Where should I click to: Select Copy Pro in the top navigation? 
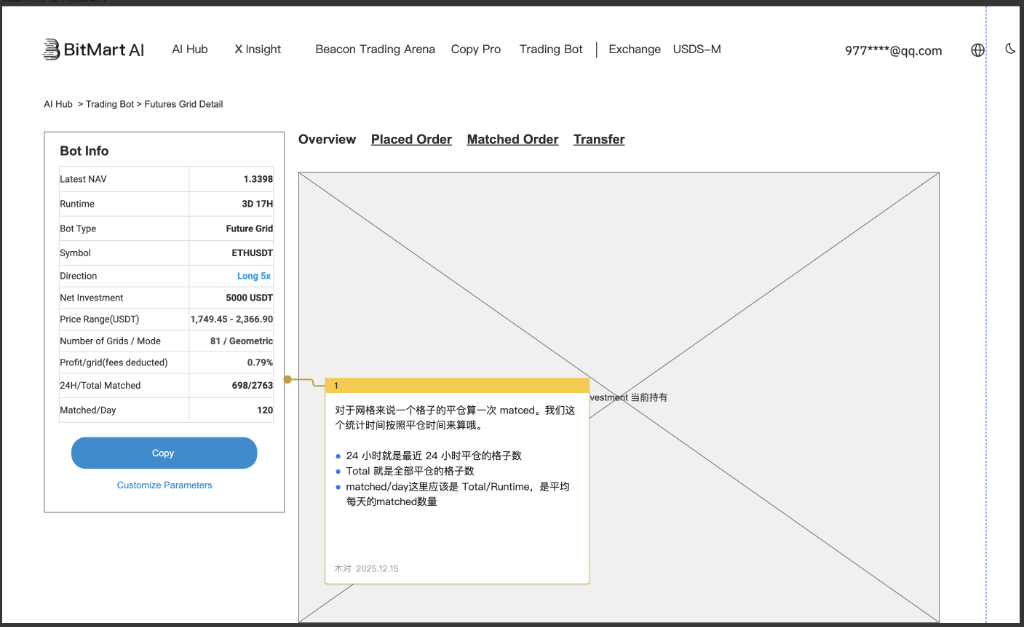(476, 49)
